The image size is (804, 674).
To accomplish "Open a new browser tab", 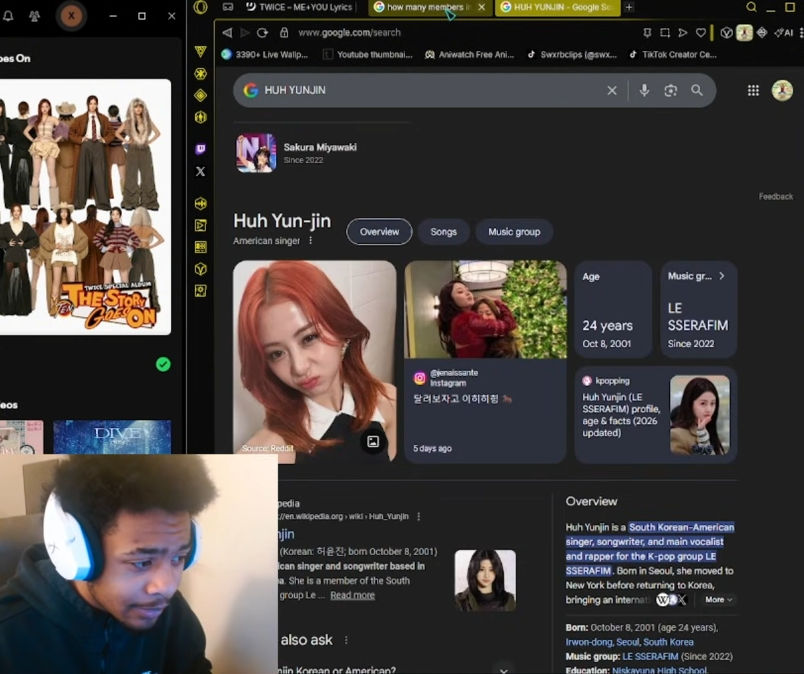I will pos(629,7).
